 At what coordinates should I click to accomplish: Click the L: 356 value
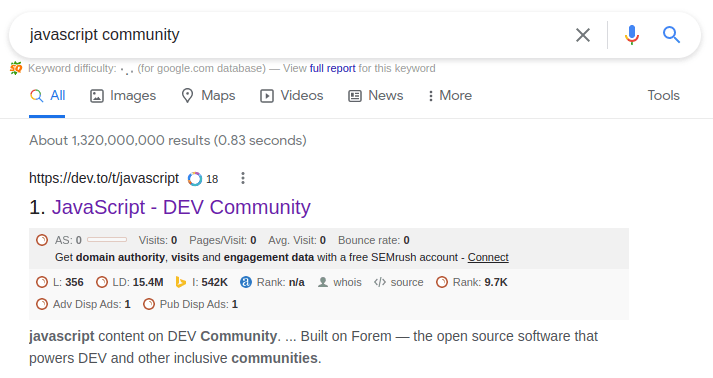pyautogui.click(x=68, y=282)
